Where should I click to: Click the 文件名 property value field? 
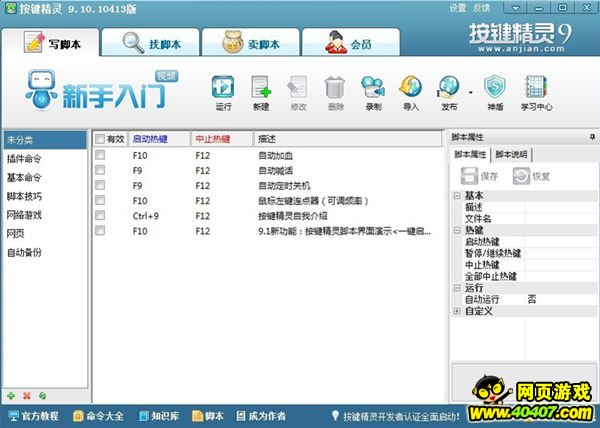(561, 219)
